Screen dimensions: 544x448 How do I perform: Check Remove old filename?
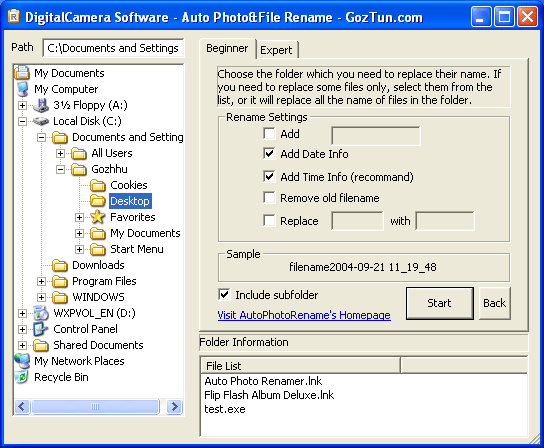(269, 198)
